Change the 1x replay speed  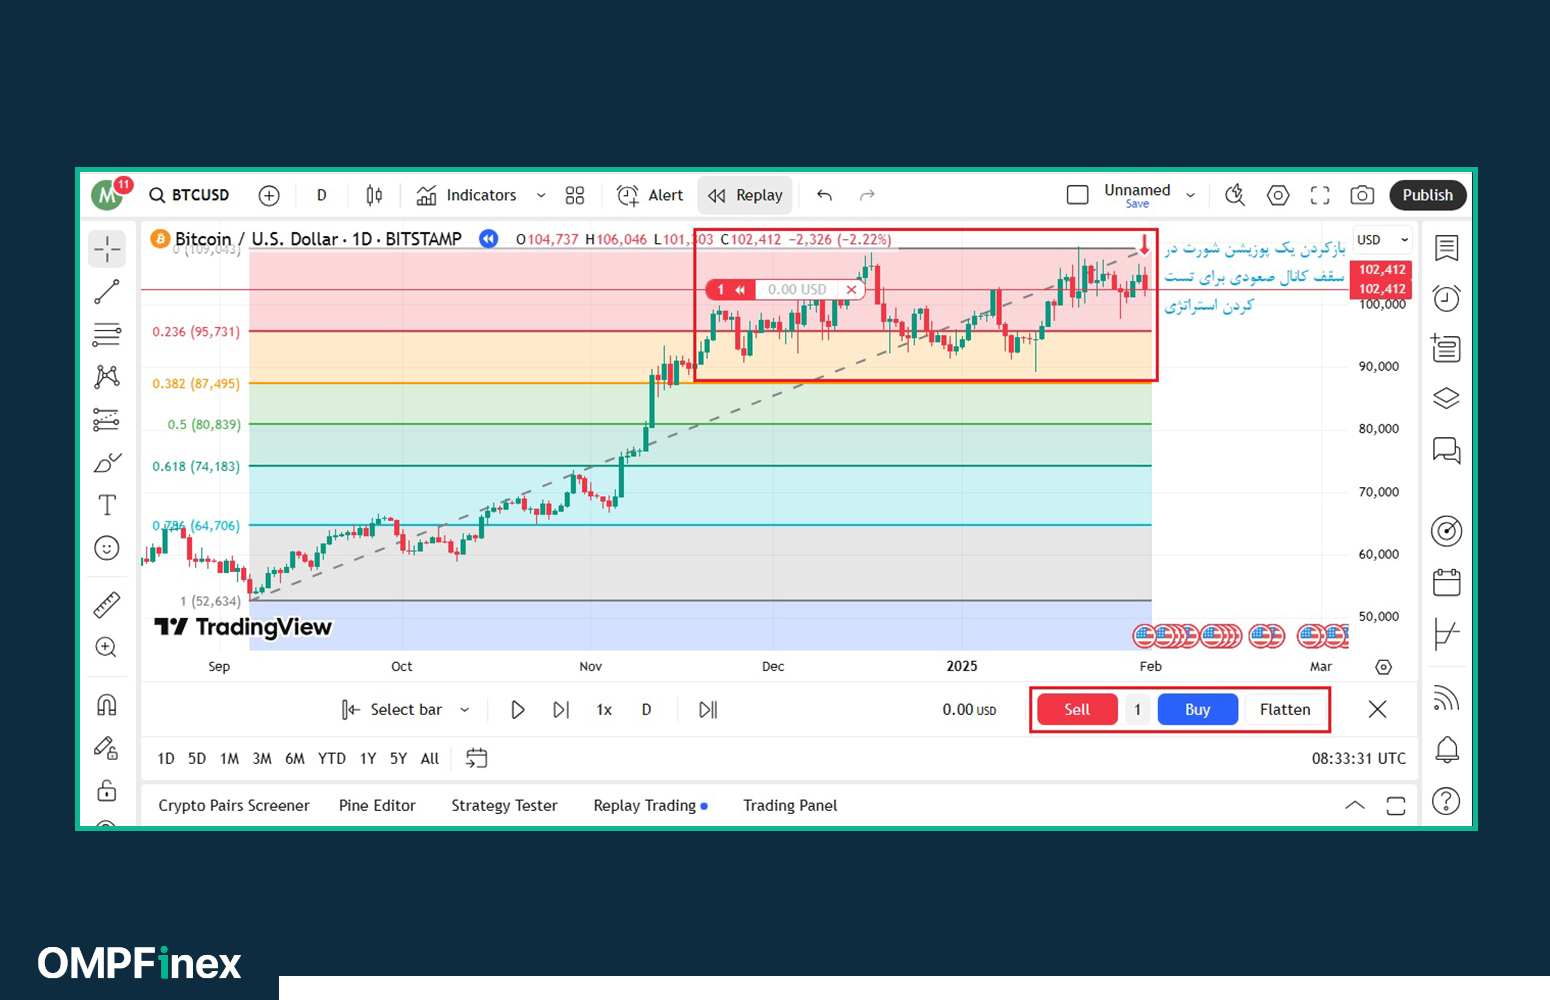point(604,710)
